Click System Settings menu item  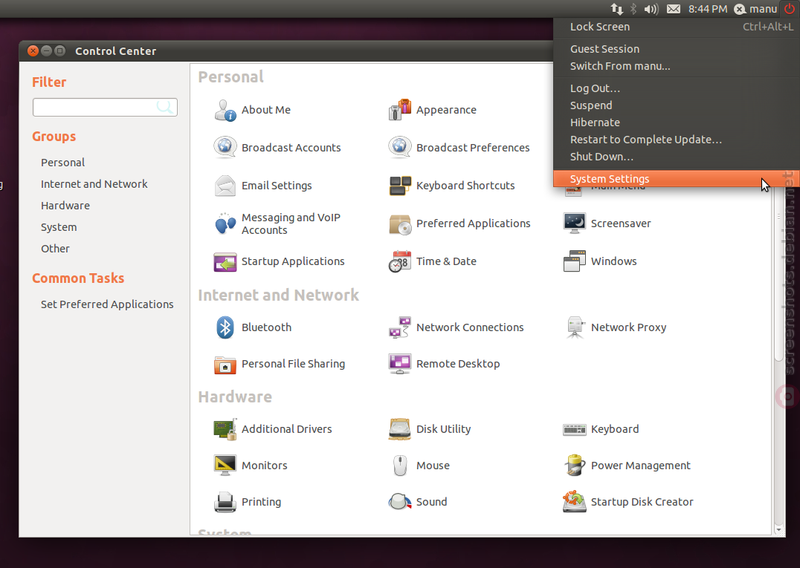[676, 179]
